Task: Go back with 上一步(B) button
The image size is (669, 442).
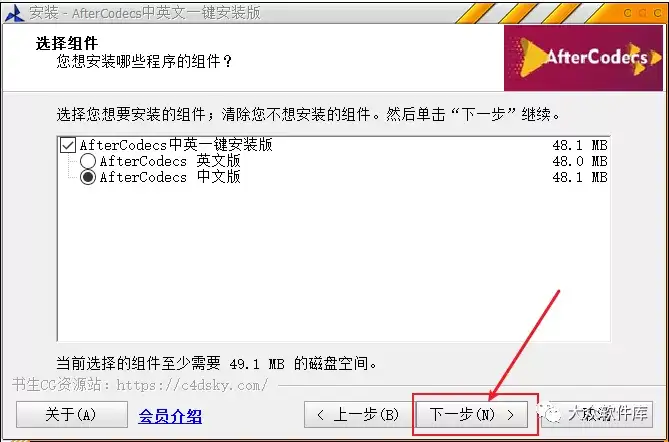Action: coord(359,414)
